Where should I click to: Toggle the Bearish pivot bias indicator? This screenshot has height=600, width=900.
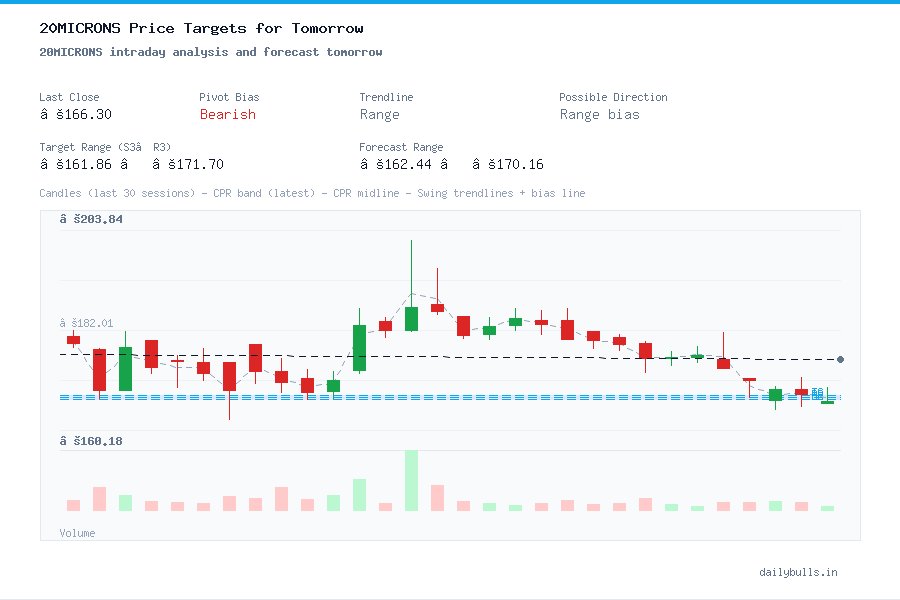click(x=228, y=115)
